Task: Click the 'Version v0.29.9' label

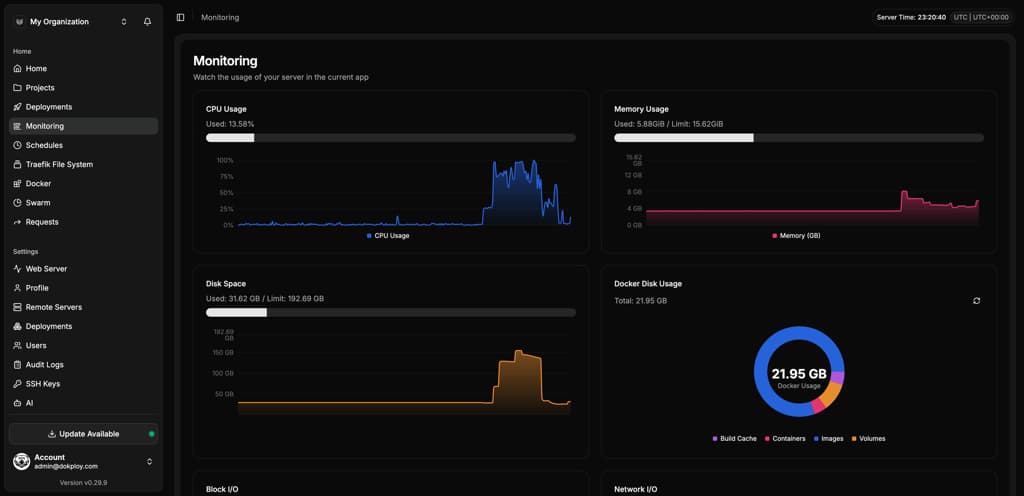Action: pos(84,483)
